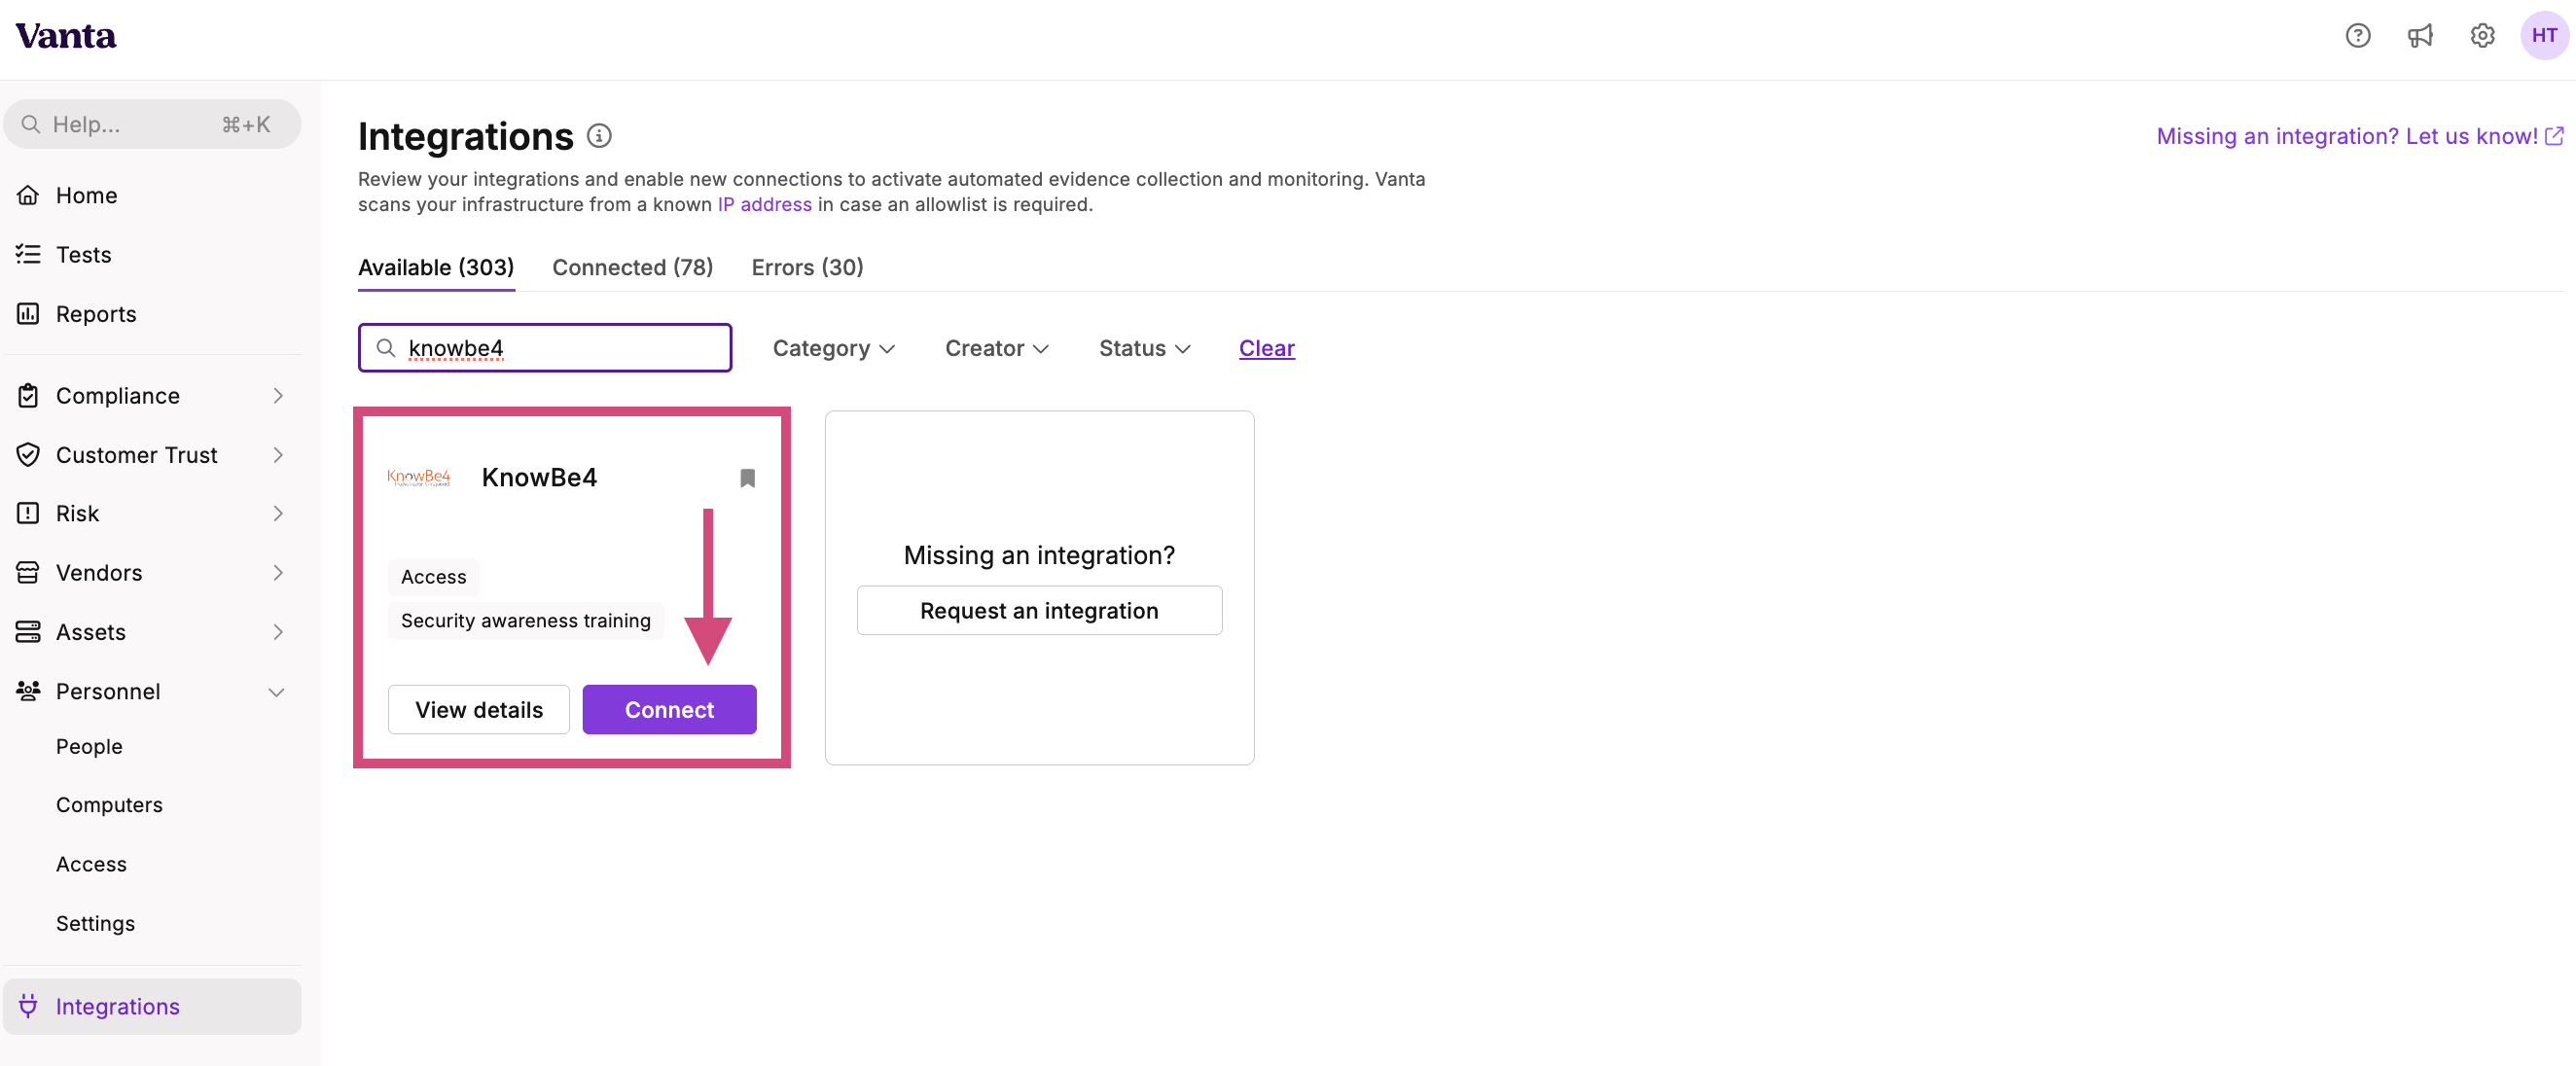Open Computers under Personnel

click(109, 805)
